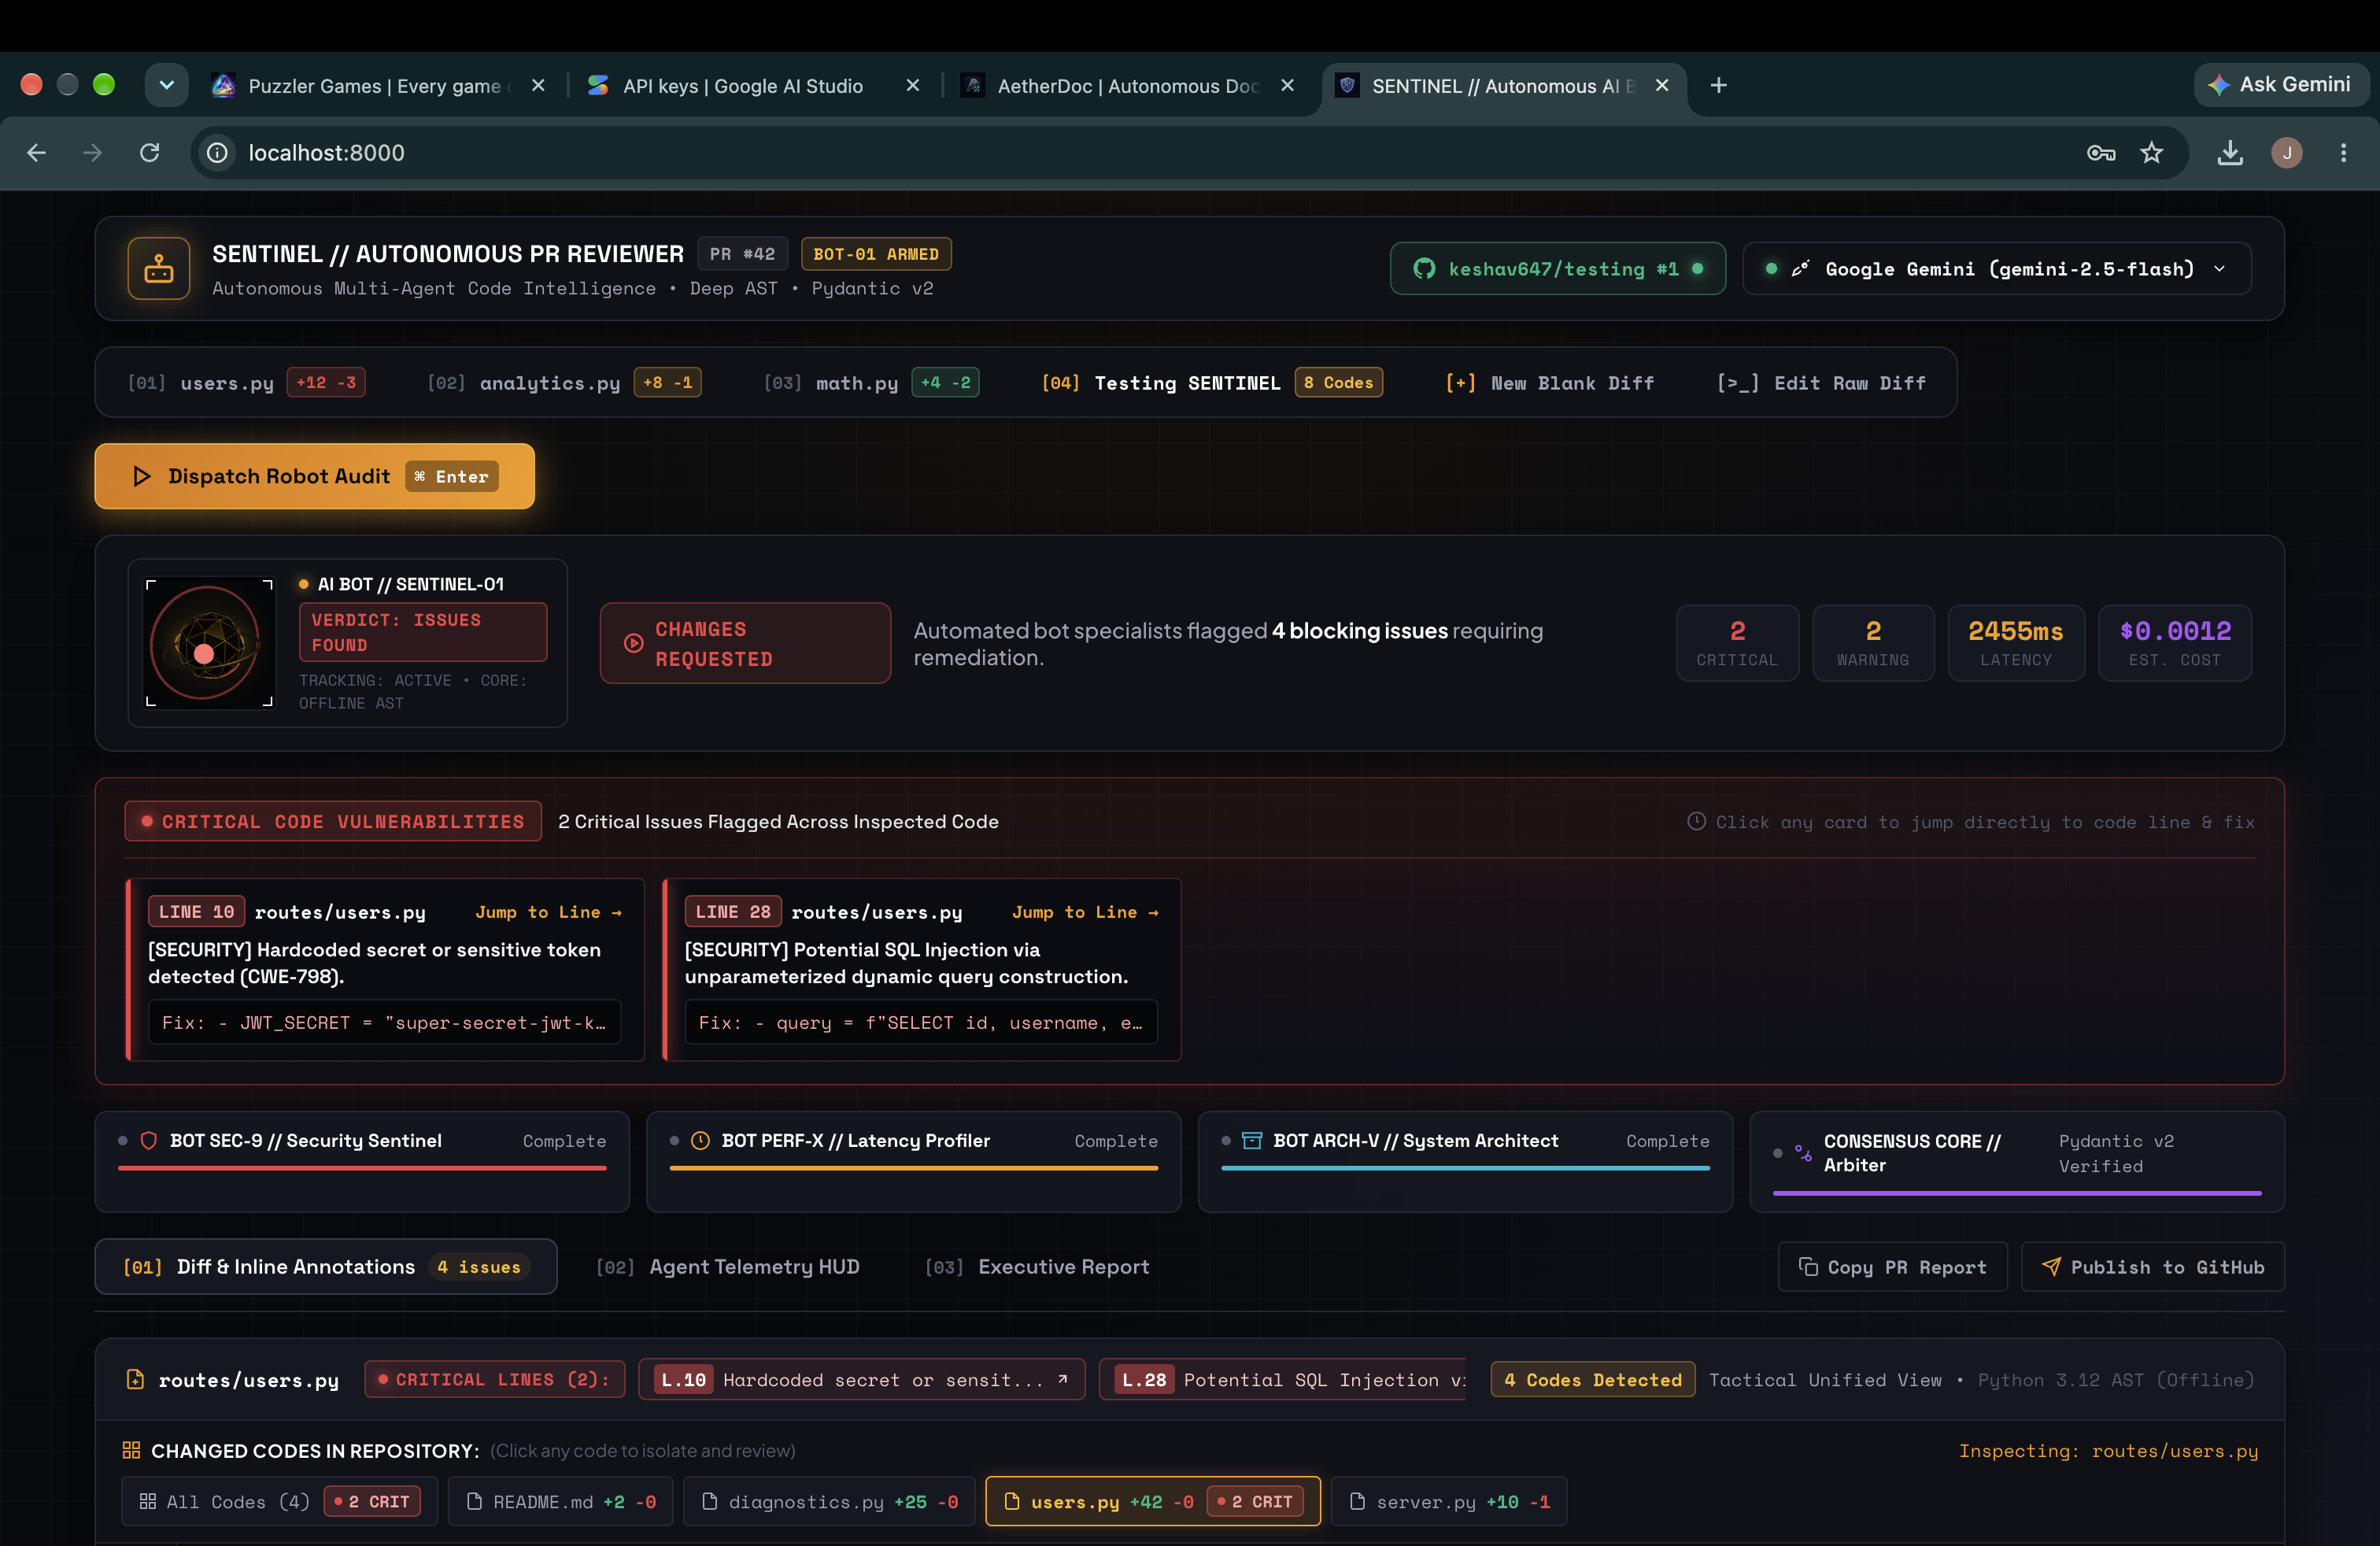Open the Chrome three-dot menu
Image resolution: width=2380 pixels, height=1546 pixels.
[x=2343, y=153]
